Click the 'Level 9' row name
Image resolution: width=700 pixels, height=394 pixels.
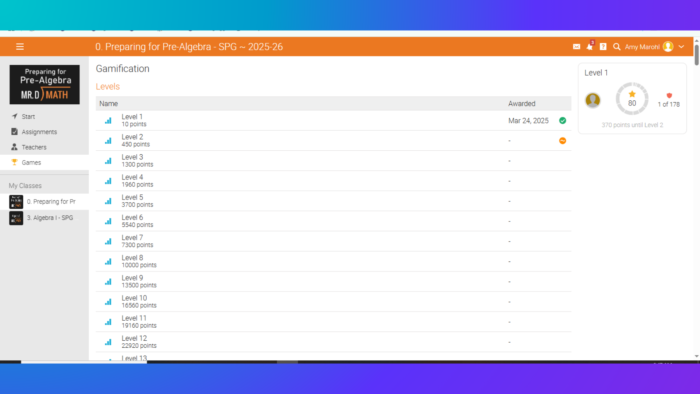[x=132, y=278]
